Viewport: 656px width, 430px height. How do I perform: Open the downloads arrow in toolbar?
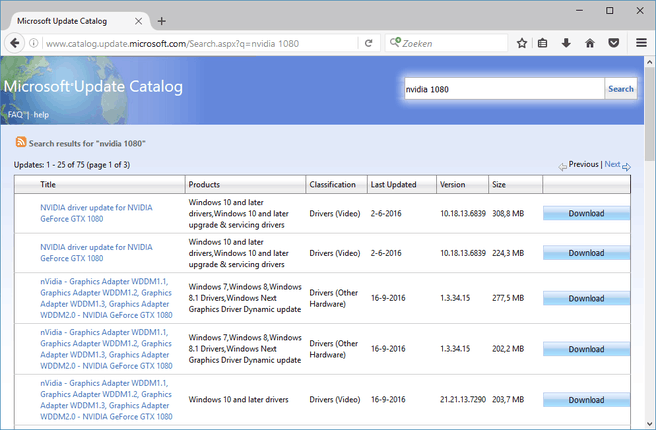[x=567, y=43]
